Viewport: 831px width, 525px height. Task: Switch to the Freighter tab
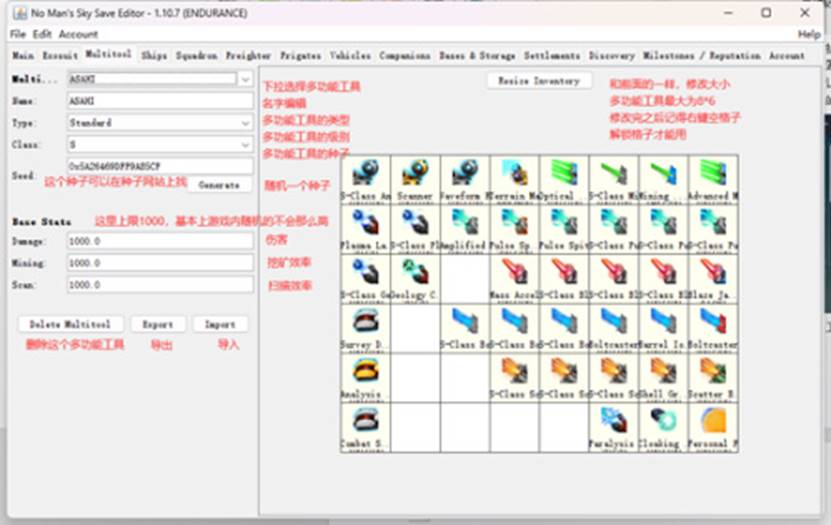[x=248, y=56]
